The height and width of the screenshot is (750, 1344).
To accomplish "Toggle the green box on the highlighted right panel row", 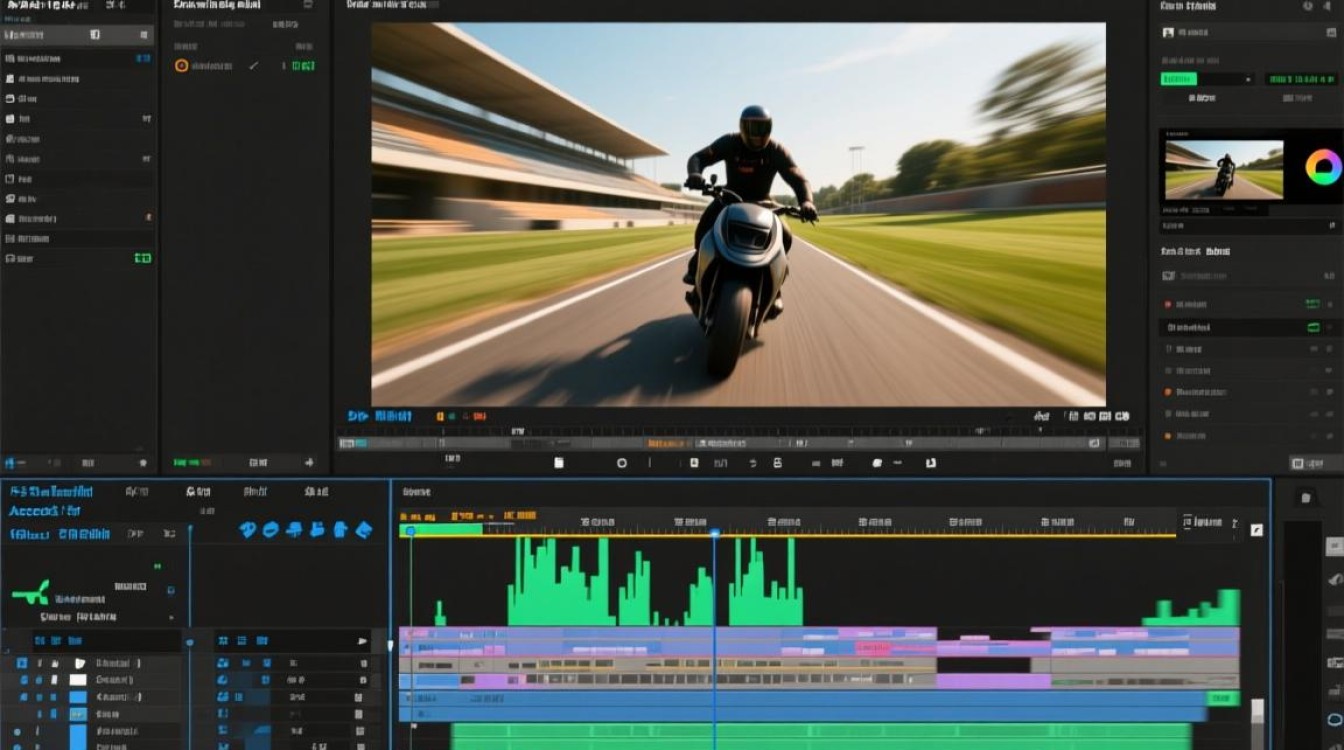I will click(x=1313, y=327).
